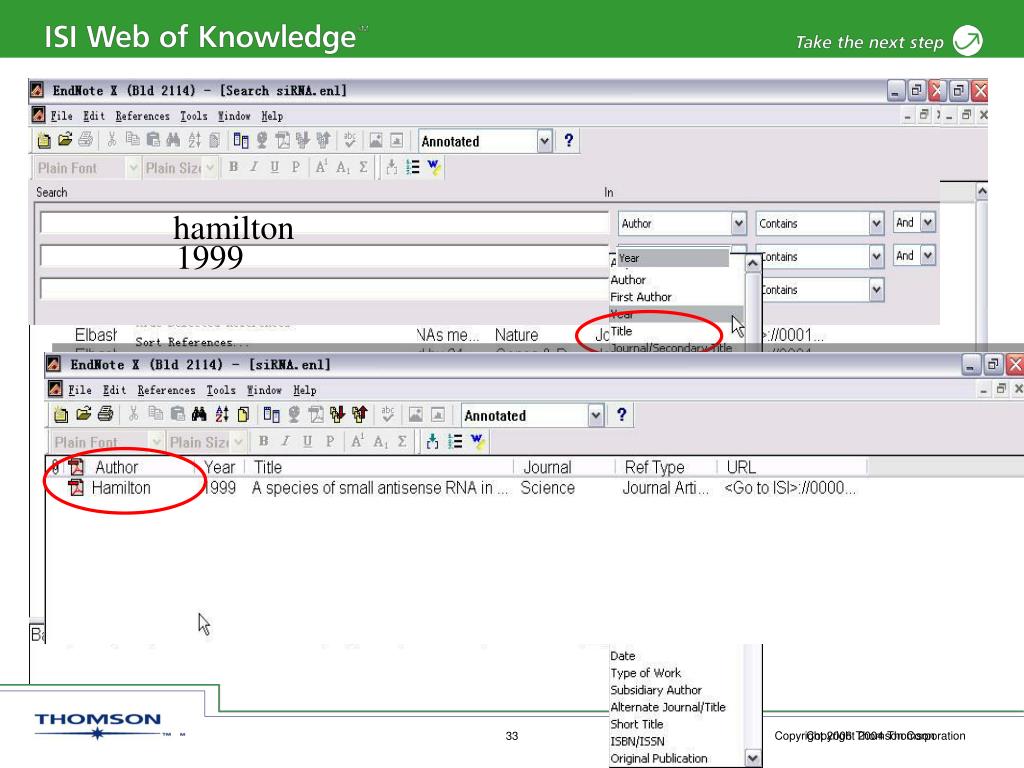Open the third search row's Contains dropdown
The height and width of the screenshot is (768, 1024).
[876, 289]
